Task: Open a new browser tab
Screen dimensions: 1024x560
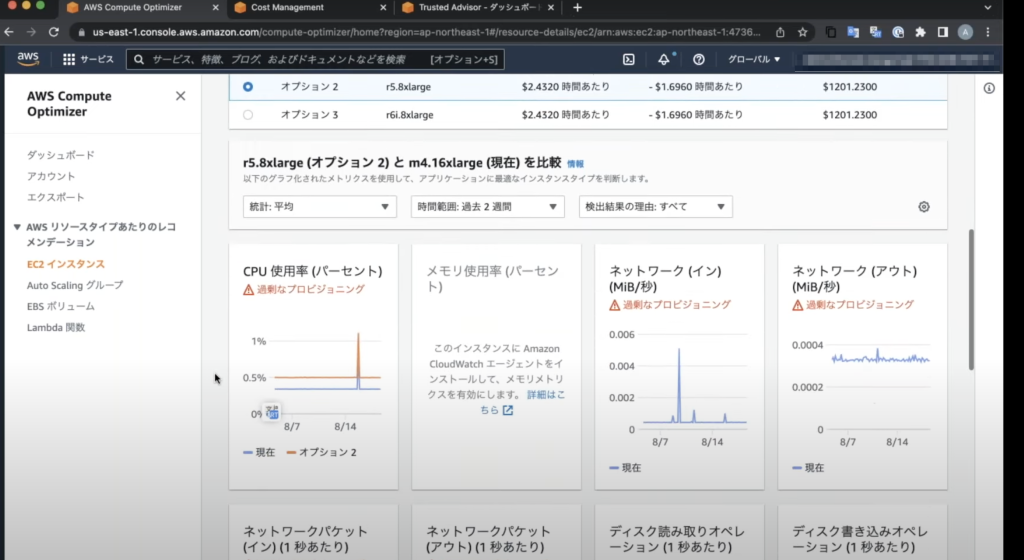Action: coord(577,8)
